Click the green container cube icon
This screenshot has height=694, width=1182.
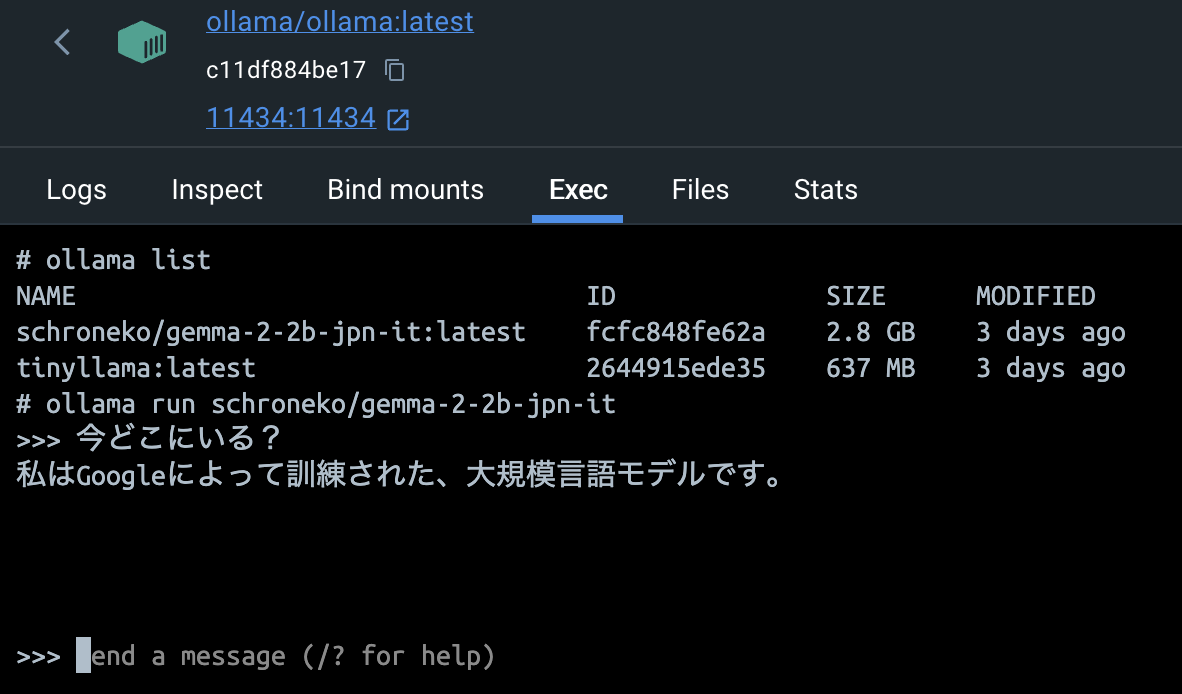click(141, 43)
